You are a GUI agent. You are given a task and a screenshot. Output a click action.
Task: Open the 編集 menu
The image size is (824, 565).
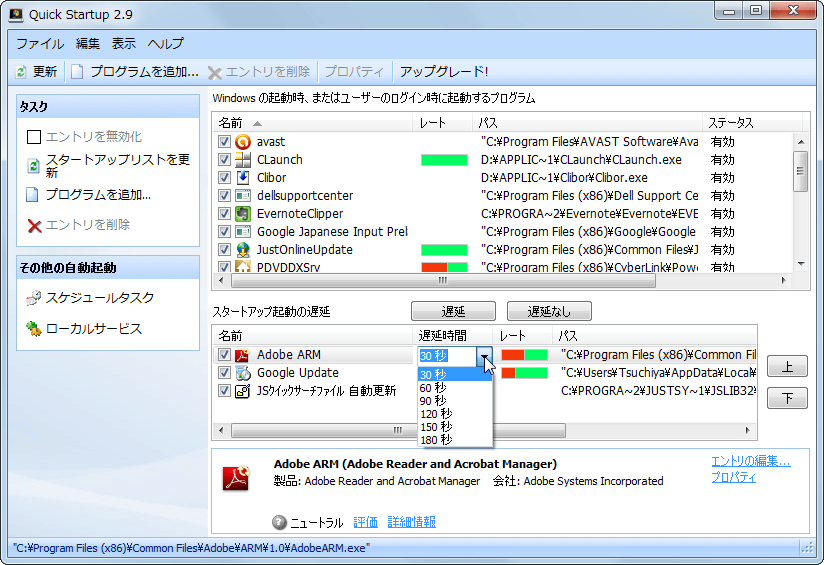pyautogui.click(x=87, y=43)
